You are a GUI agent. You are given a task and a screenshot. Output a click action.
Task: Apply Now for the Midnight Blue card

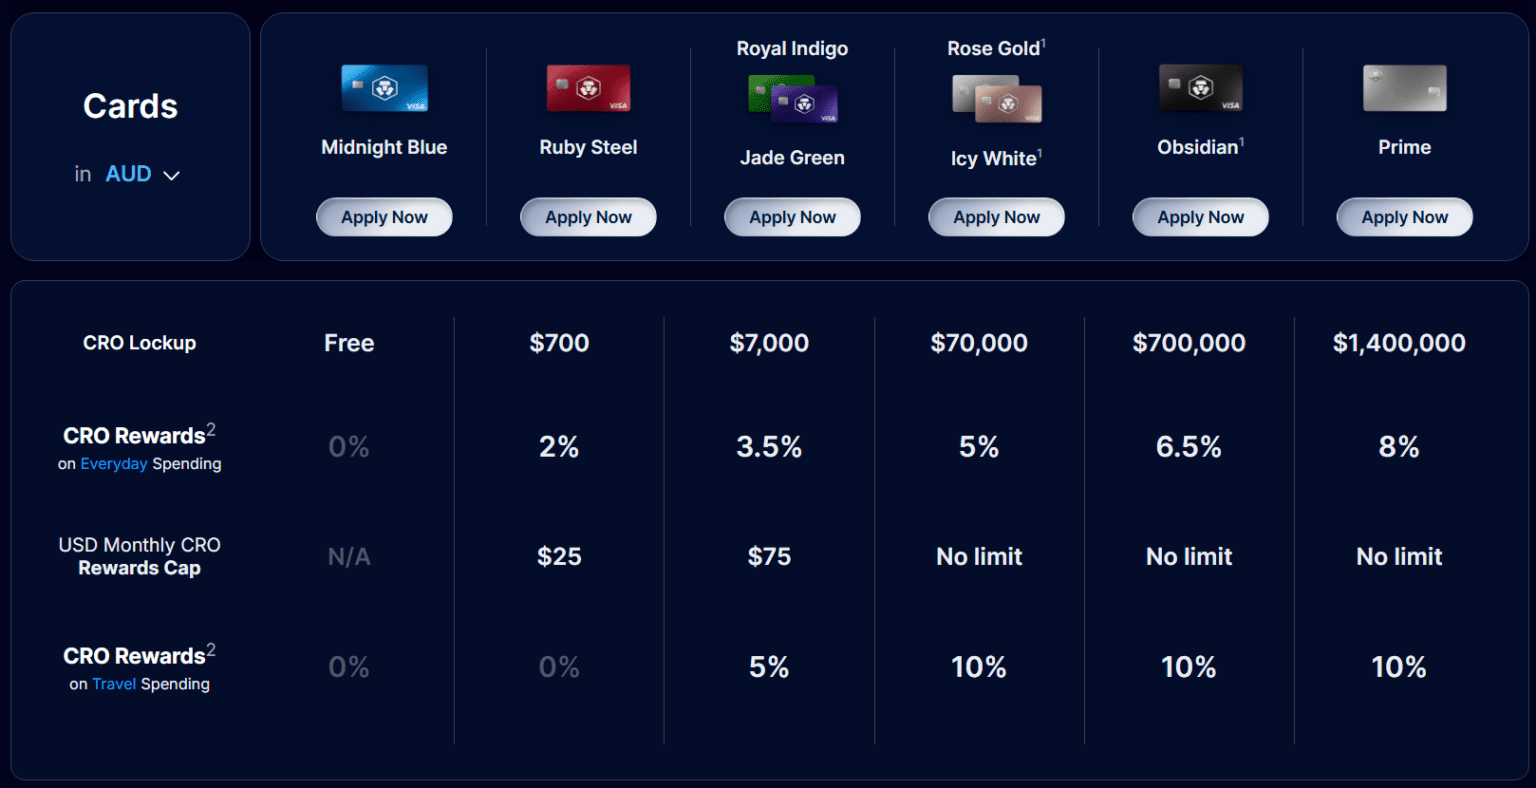click(x=384, y=217)
